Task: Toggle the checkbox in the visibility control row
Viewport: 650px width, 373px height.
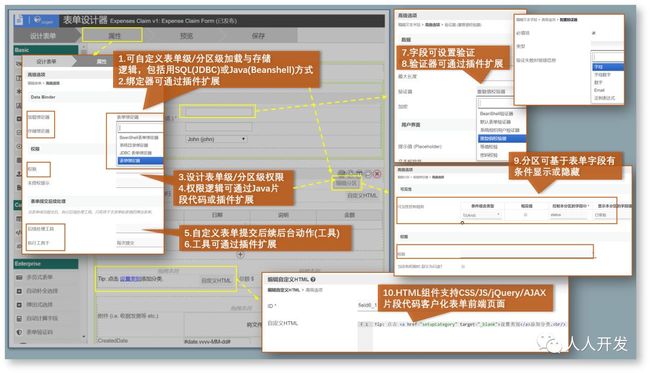Action: 526,215
